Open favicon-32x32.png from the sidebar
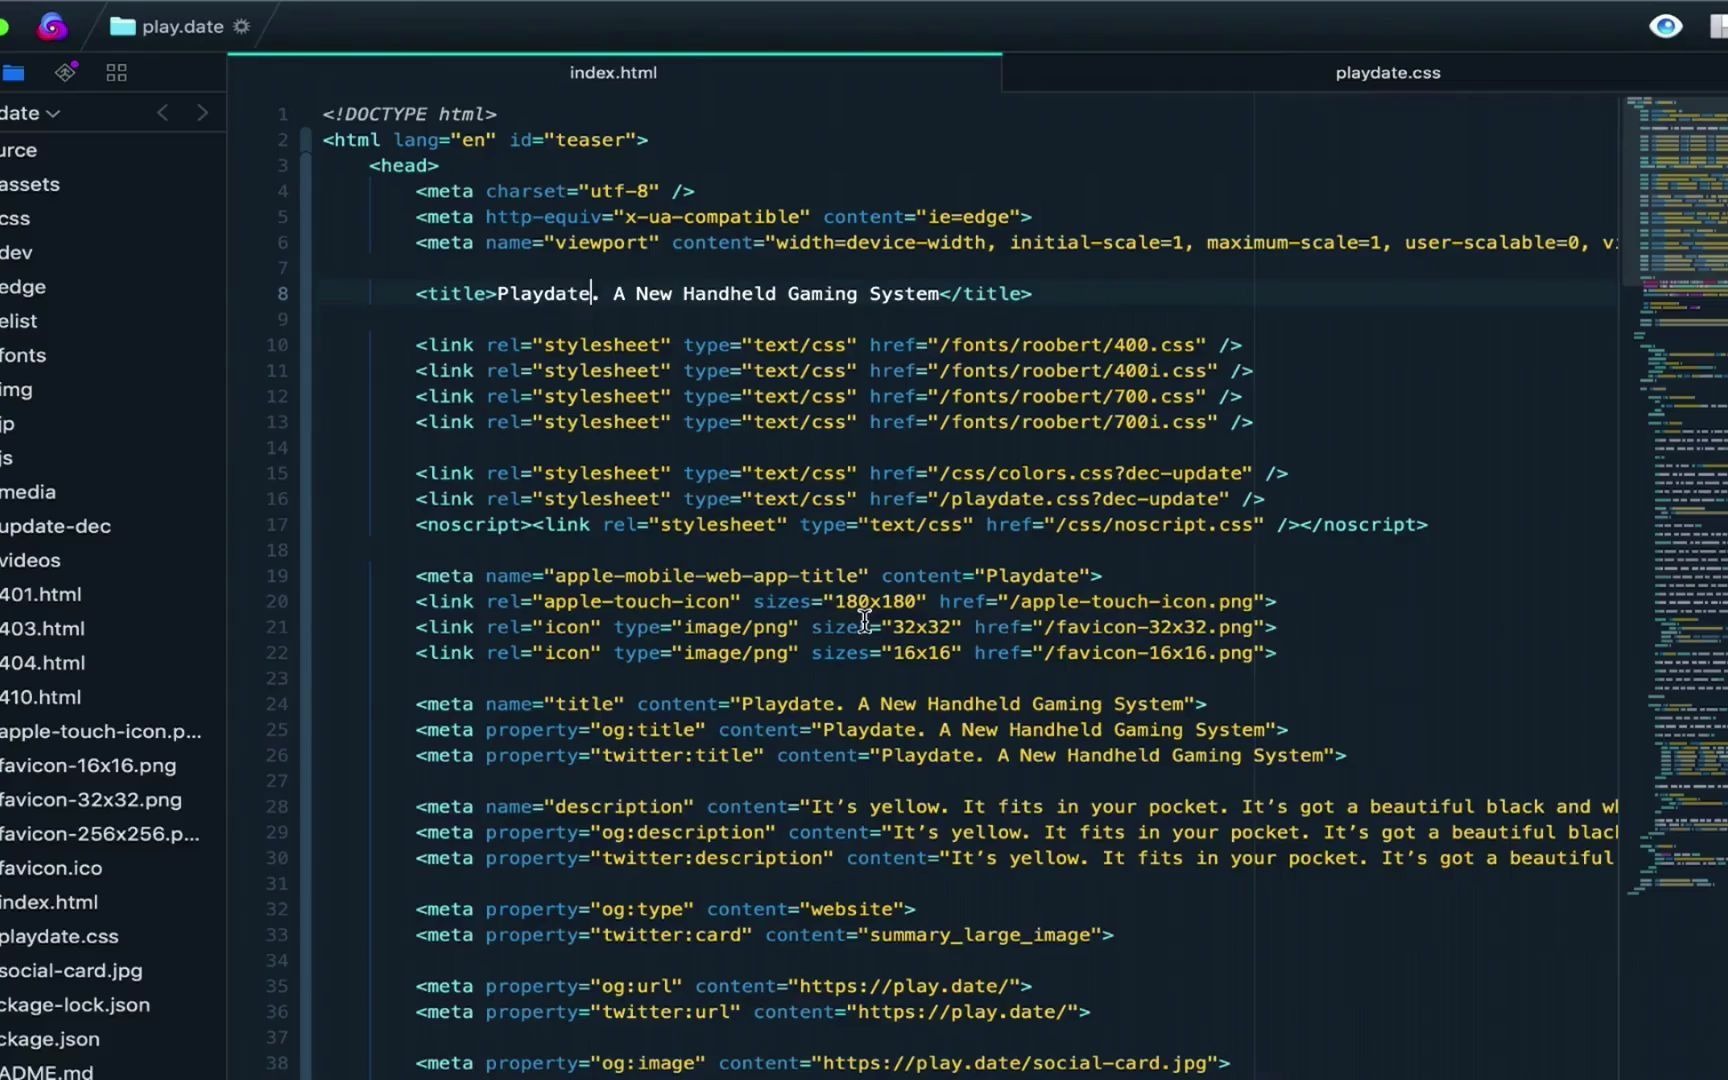Image resolution: width=1728 pixels, height=1080 pixels. (x=91, y=800)
